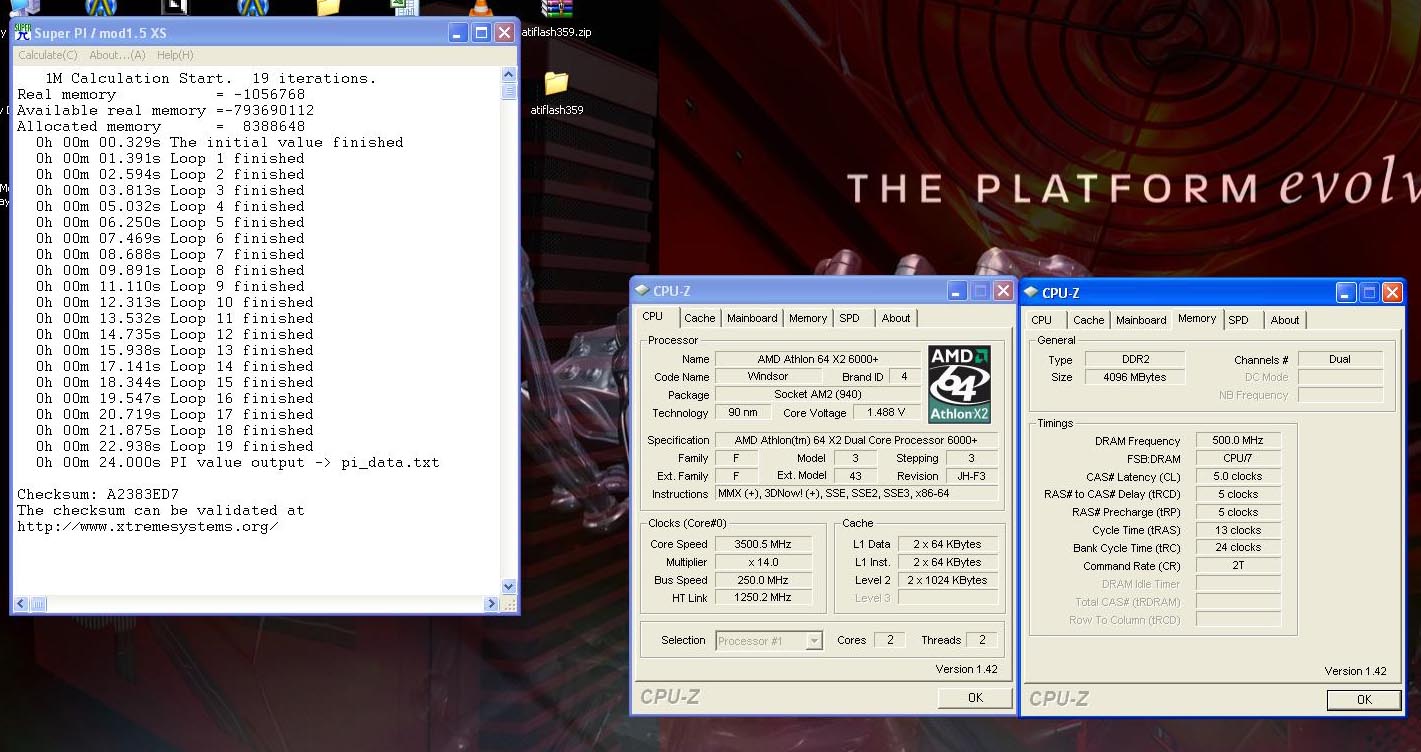Image resolution: width=1421 pixels, height=752 pixels.
Task: Select the atiflash359.zip archive icon
Action: [x=556, y=10]
